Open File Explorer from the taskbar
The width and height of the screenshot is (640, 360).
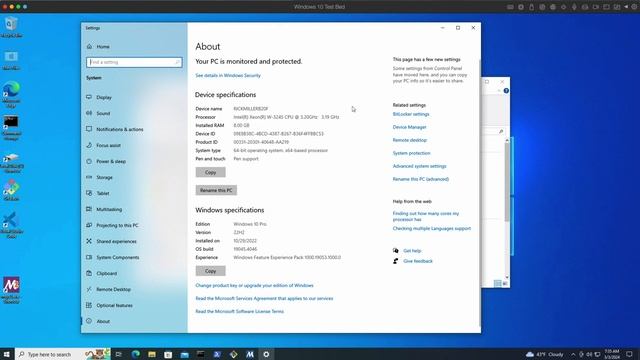152,354
